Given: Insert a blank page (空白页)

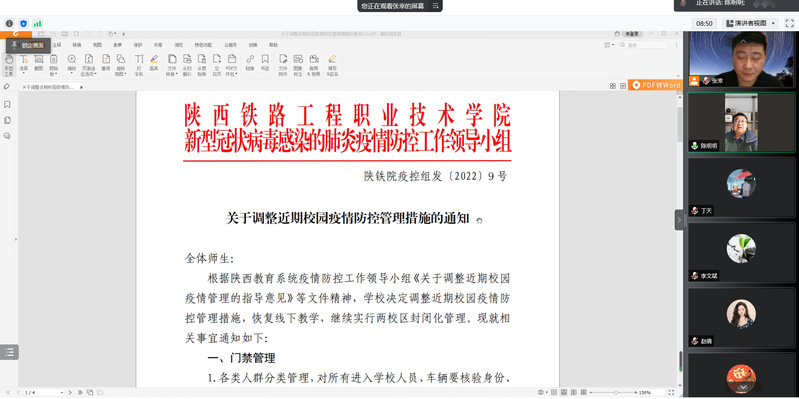Looking at the screenshot, I should [x=217, y=64].
